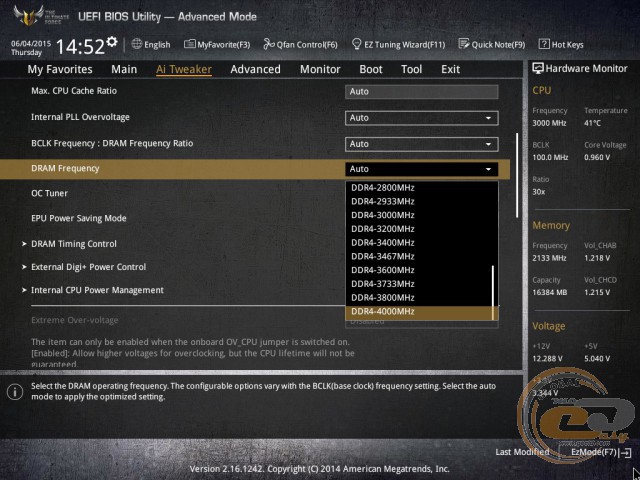Collapse the DRAM Frequency dropdown
The image size is (640, 480).
tap(422, 169)
